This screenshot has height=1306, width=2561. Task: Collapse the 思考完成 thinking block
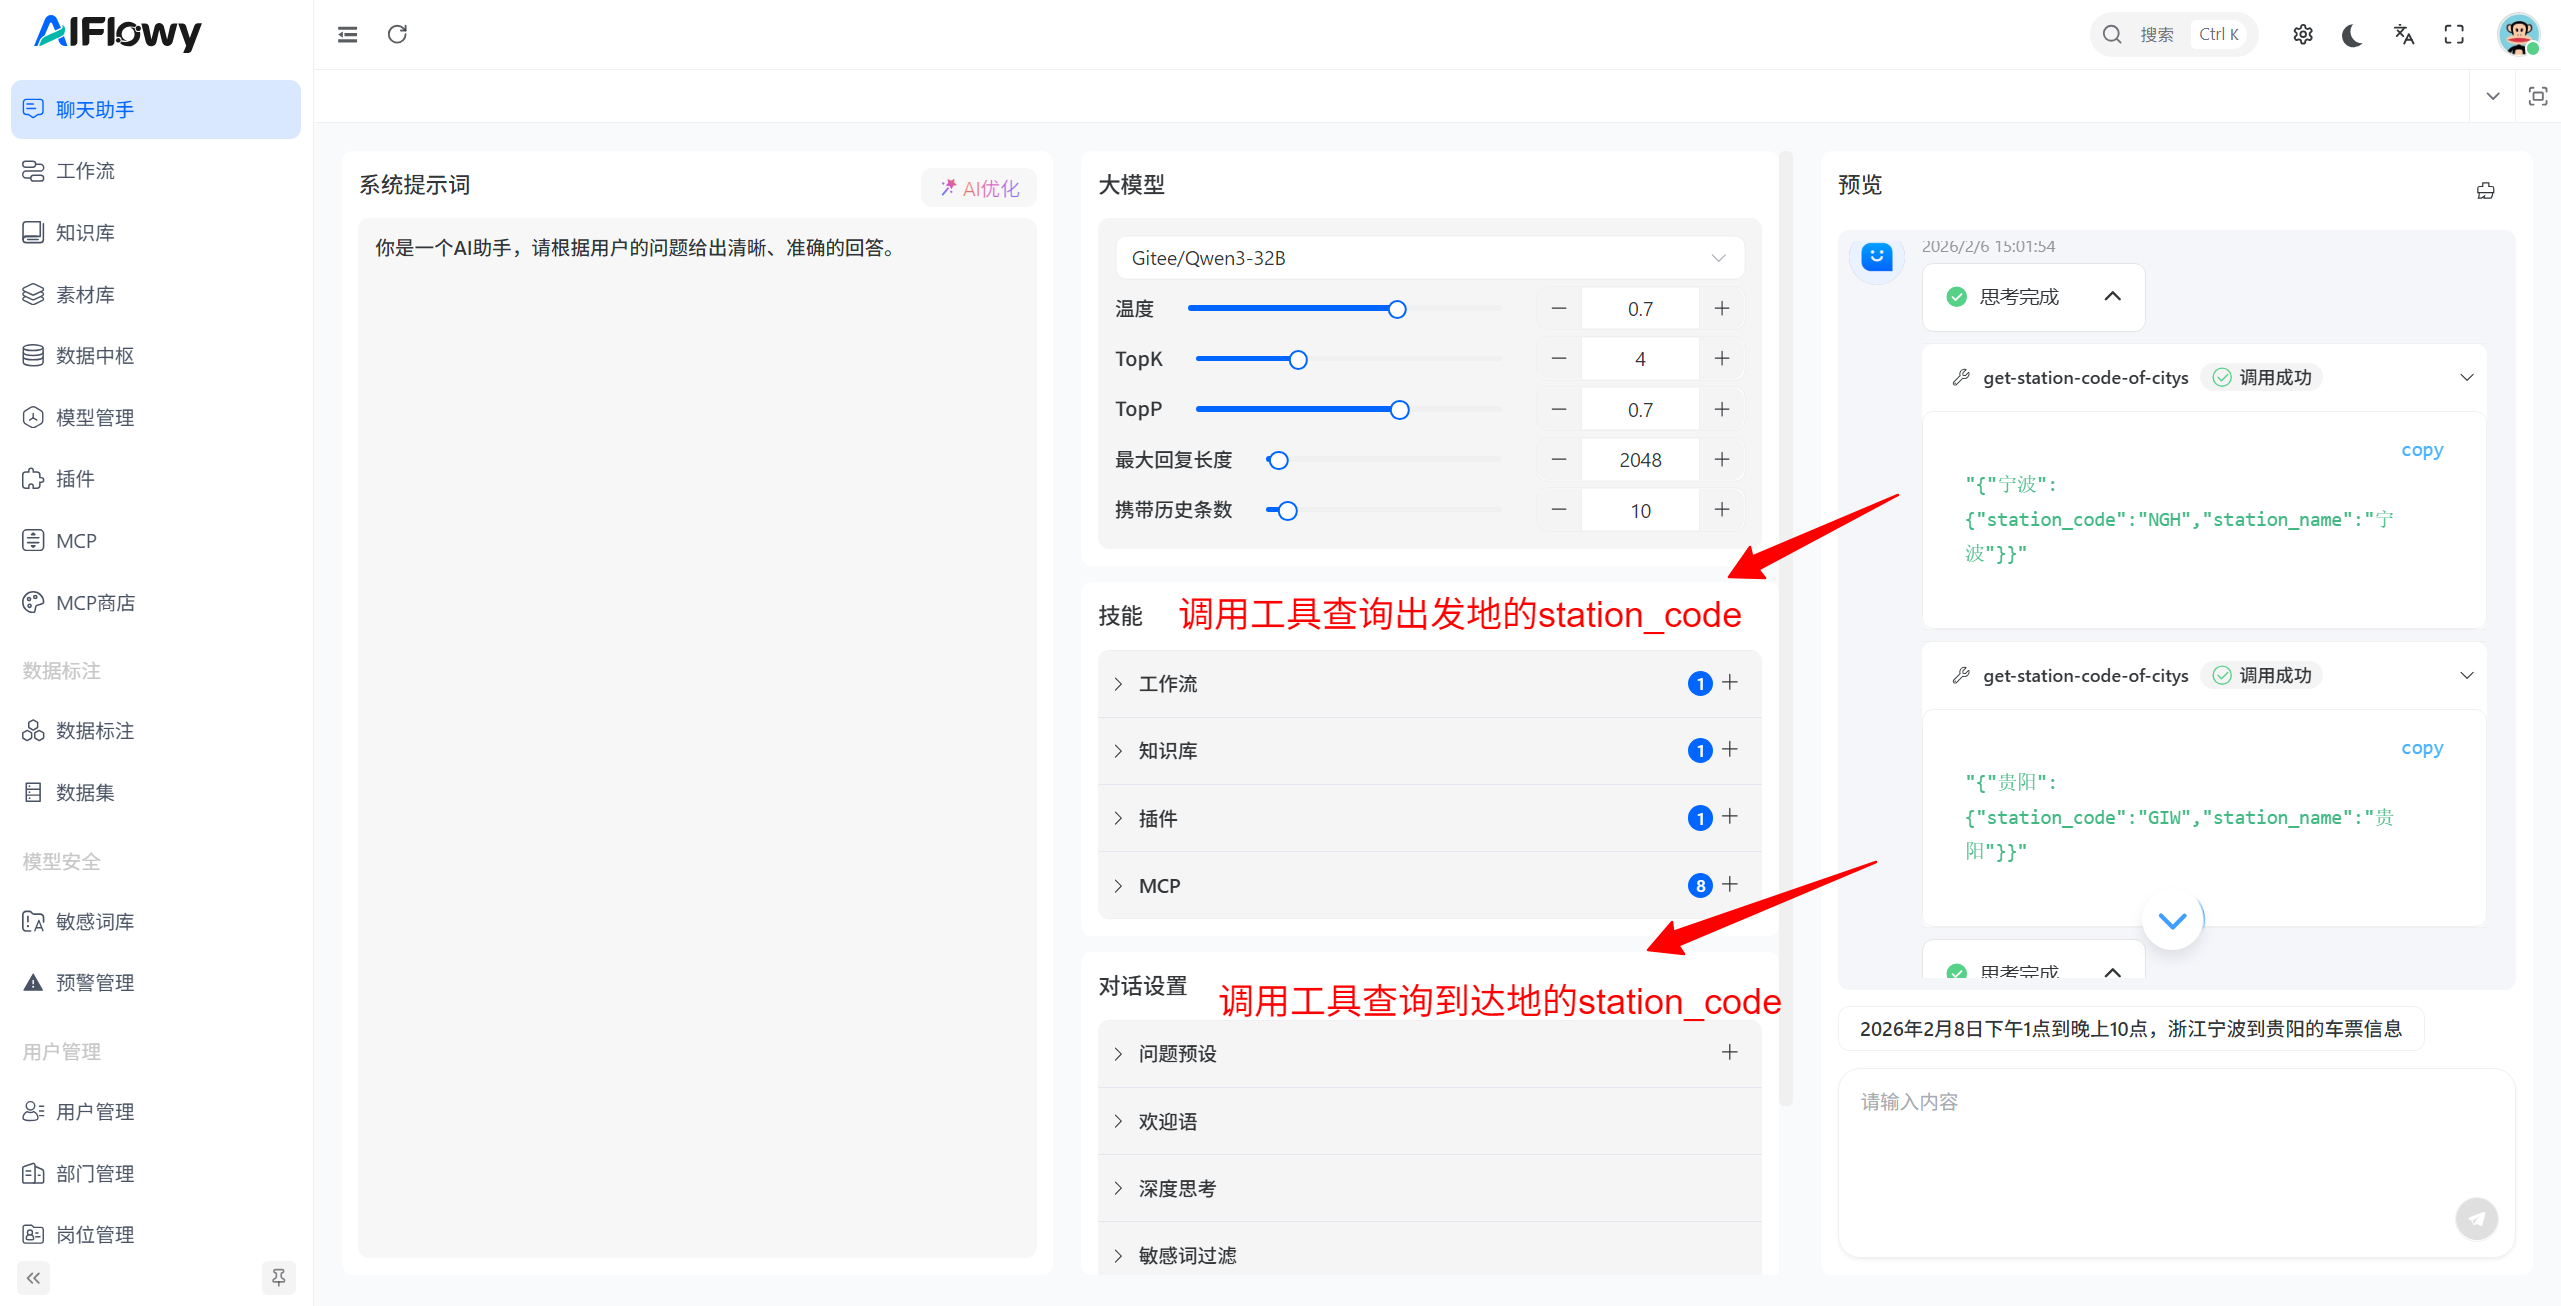(2112, 296)
